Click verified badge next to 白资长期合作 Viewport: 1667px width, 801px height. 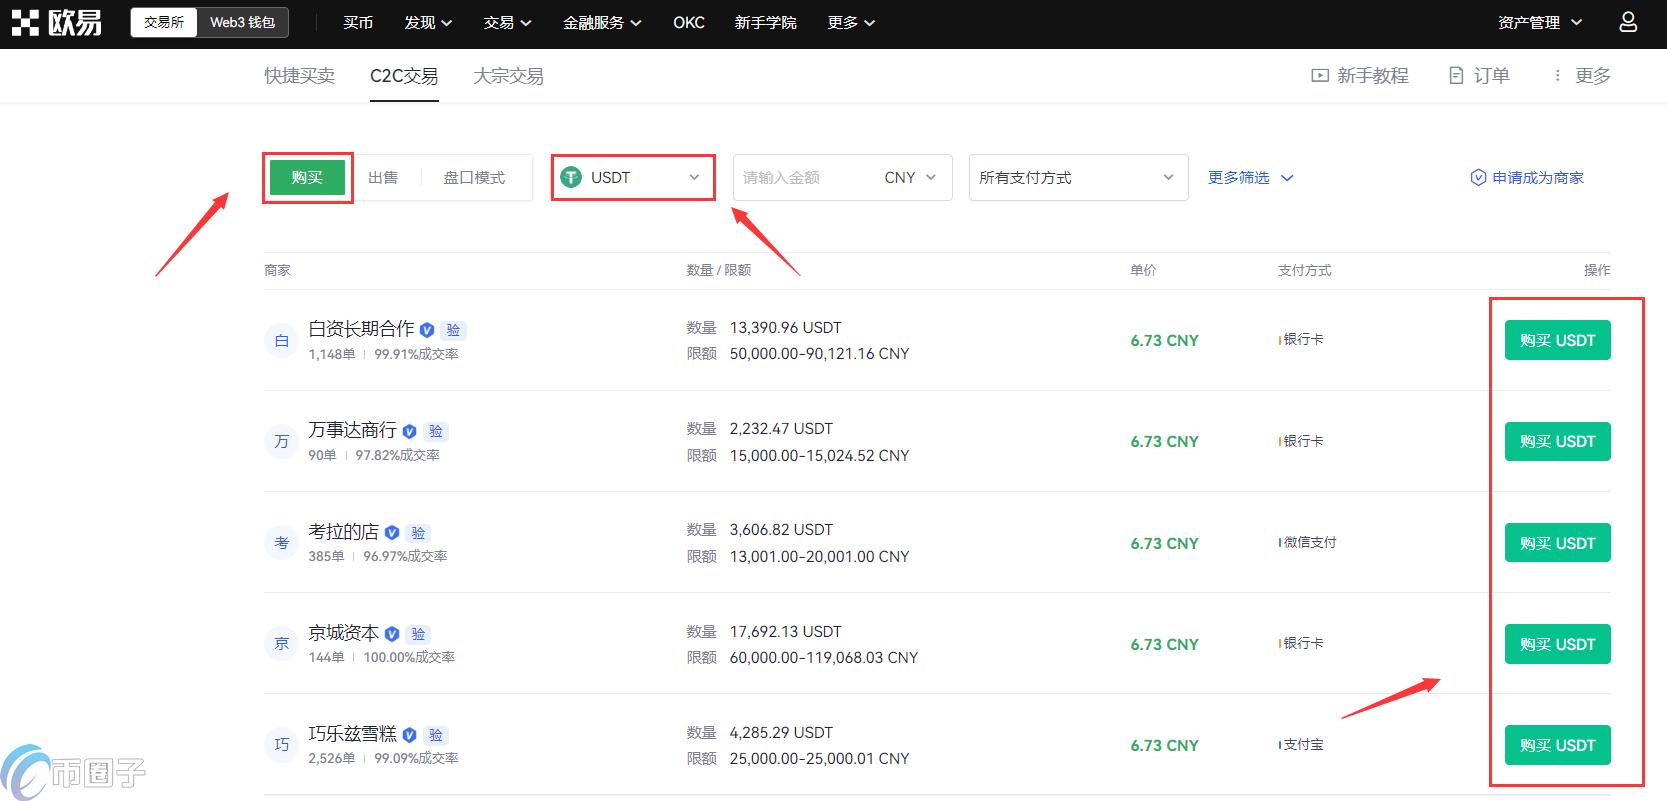(x=427, y=330)
